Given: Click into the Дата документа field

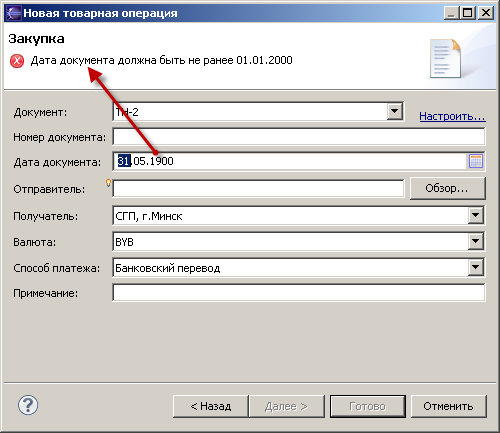Looking at the screenshot, I should [x=290, y=161].
